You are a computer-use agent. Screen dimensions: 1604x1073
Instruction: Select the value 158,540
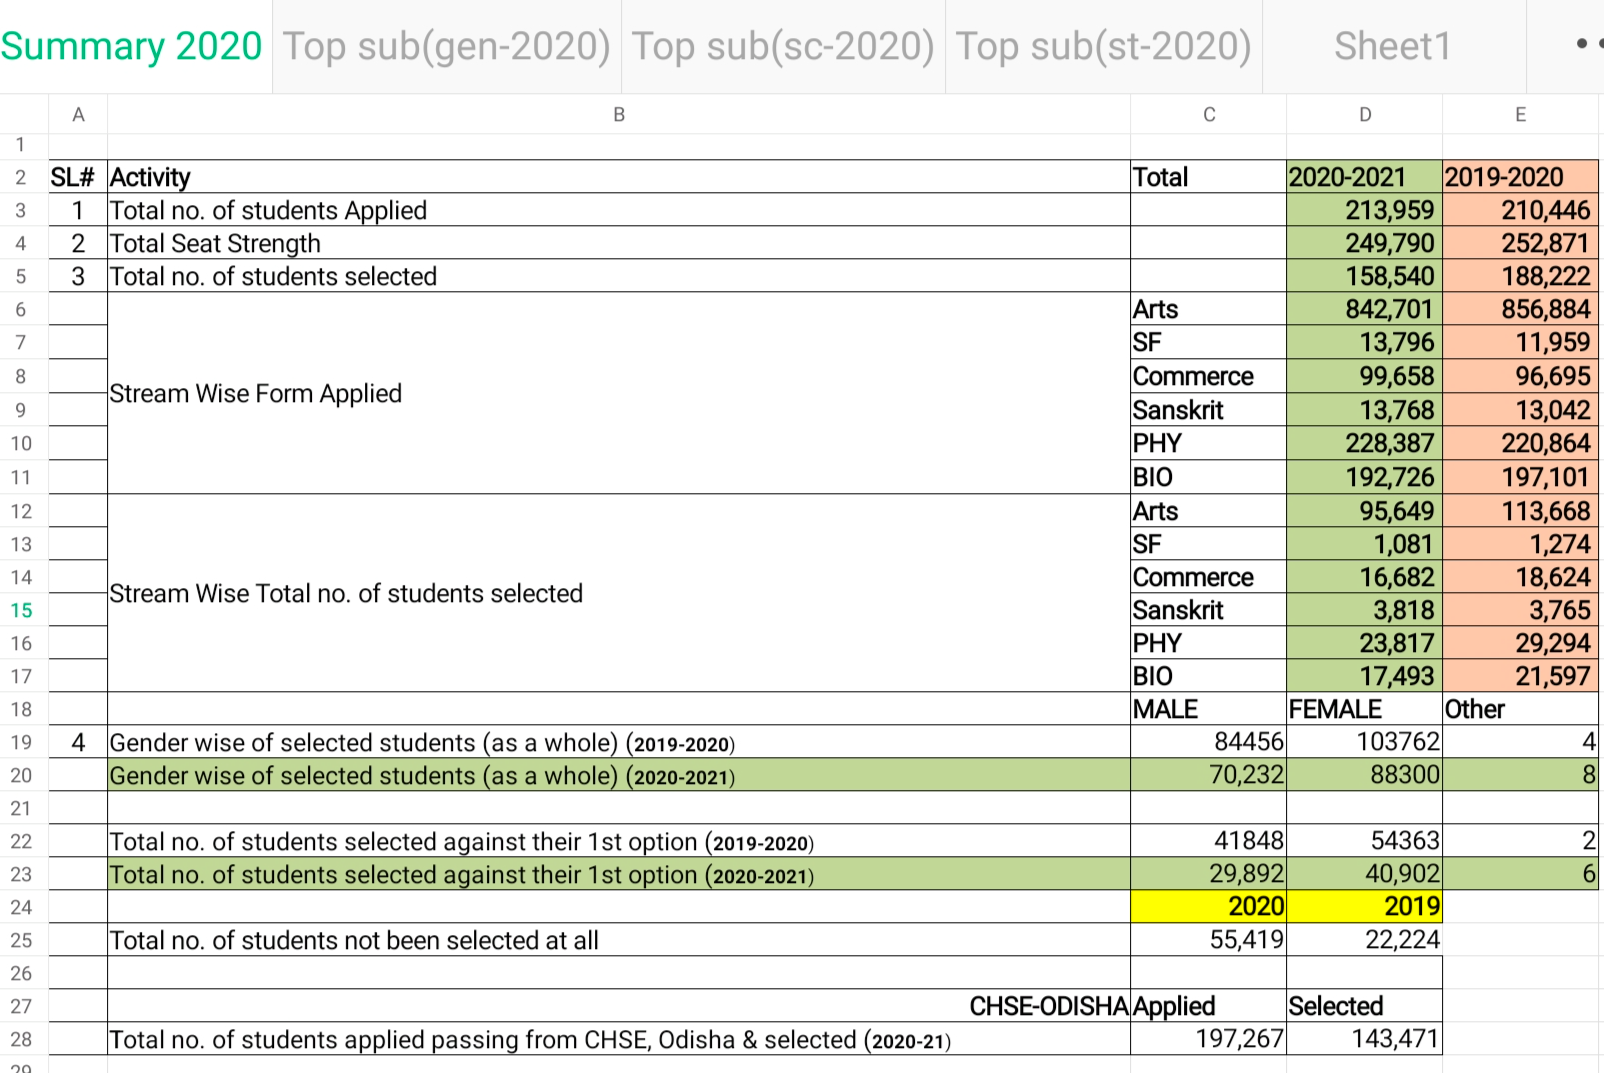point(1365,276)
